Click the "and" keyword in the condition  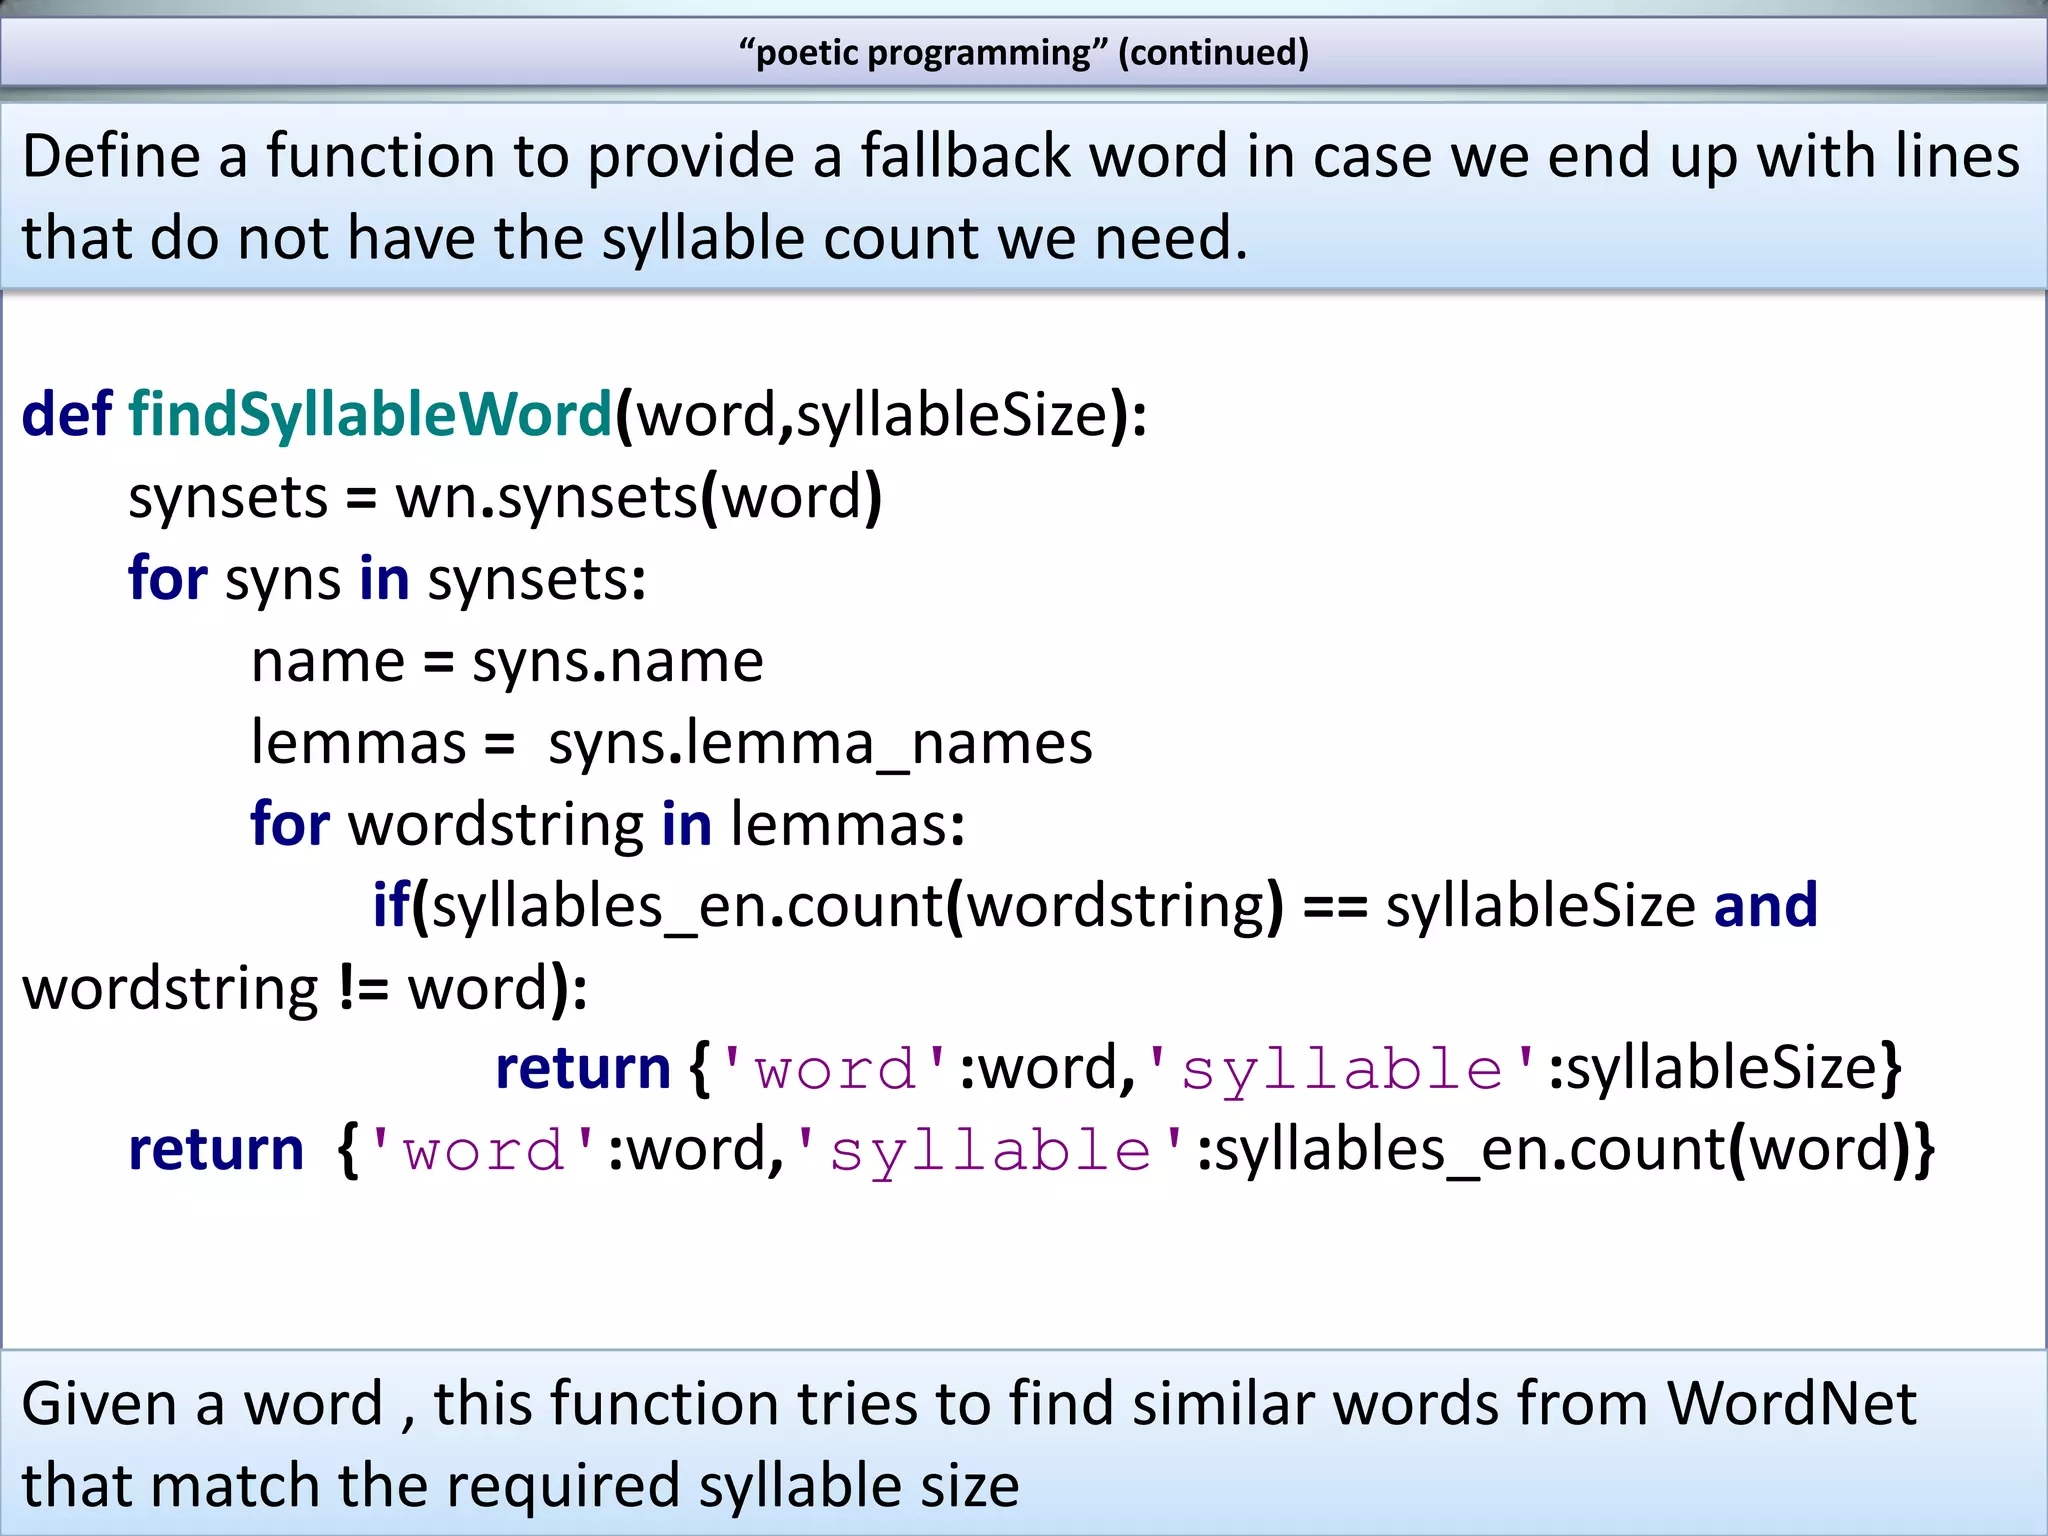click(1765, 906)
